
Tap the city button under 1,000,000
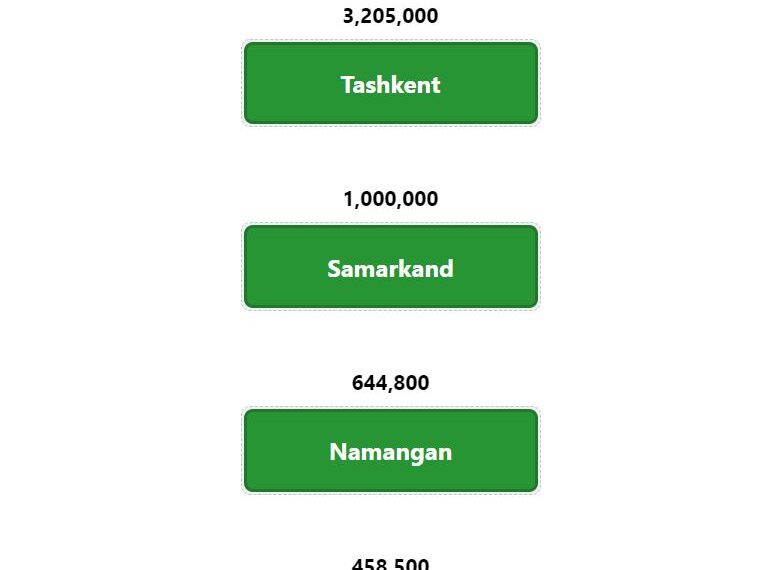click(x=391, y=266)
